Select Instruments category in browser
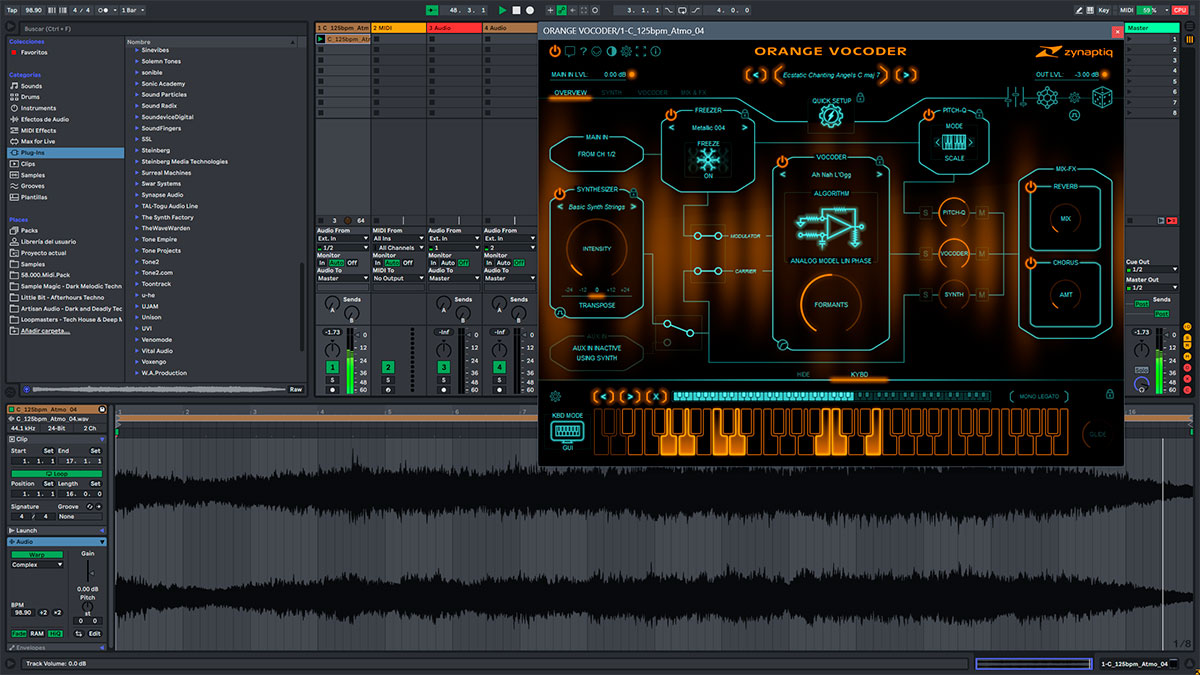This screenshot has width=1200, height=675. tap(38, 108)
